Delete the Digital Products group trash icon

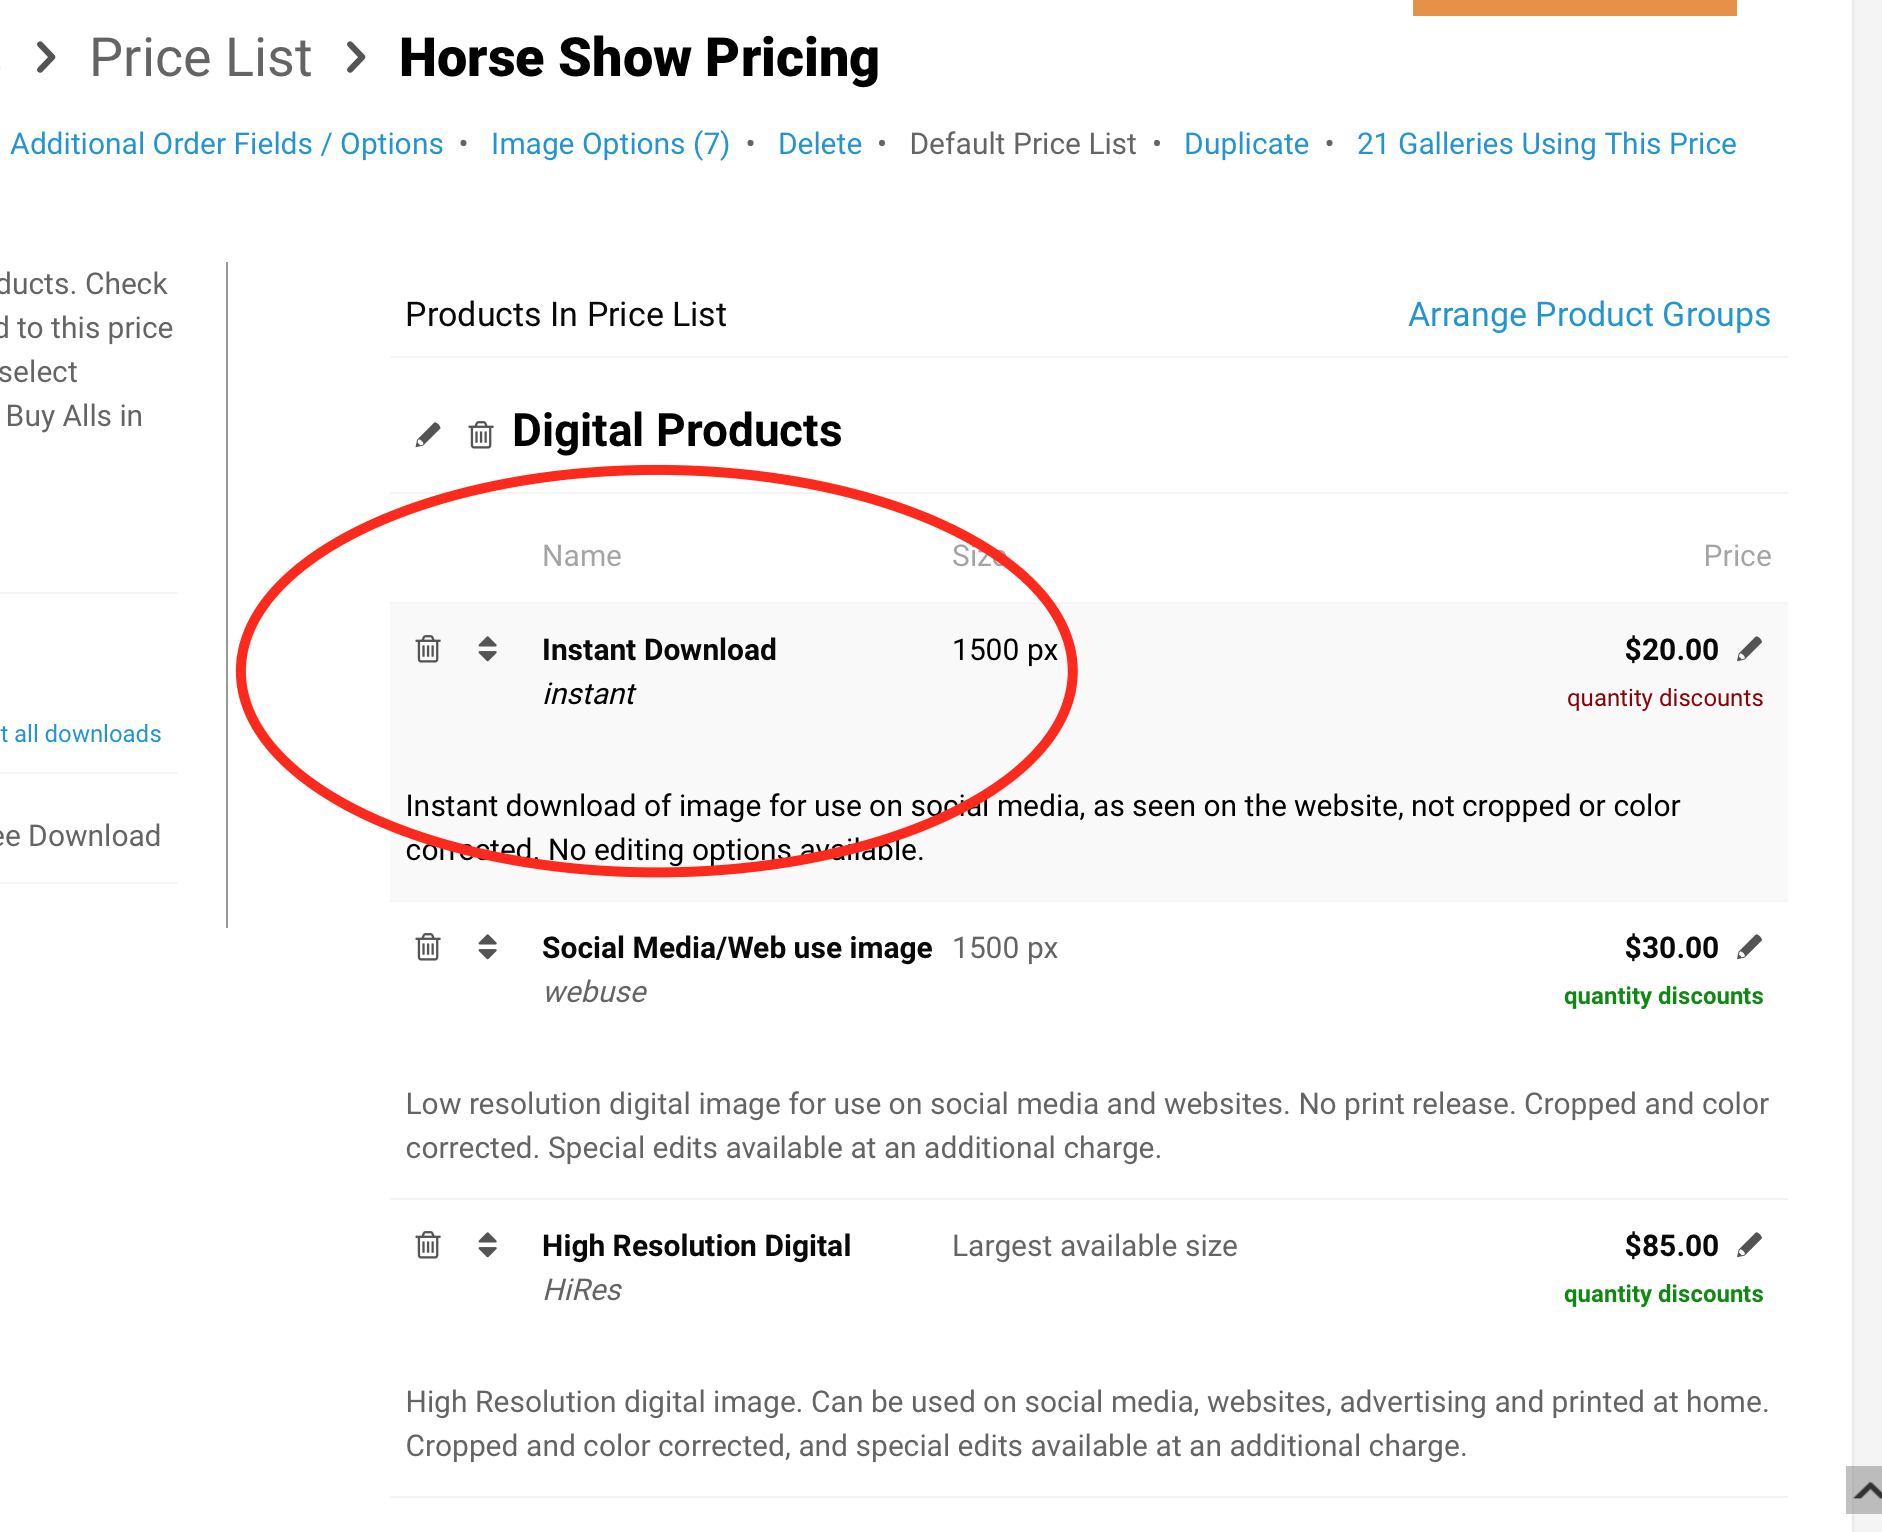(481, 435)
